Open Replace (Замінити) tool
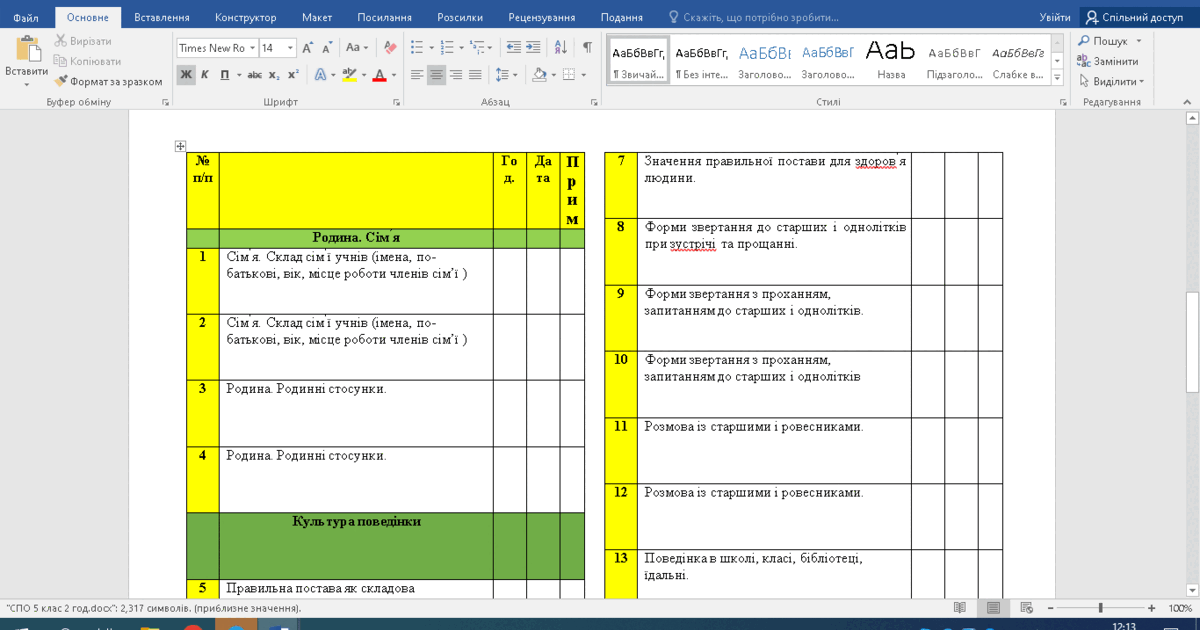Screen dimensions: 1200x630 pyautogui.click(x=1108, y=61)
